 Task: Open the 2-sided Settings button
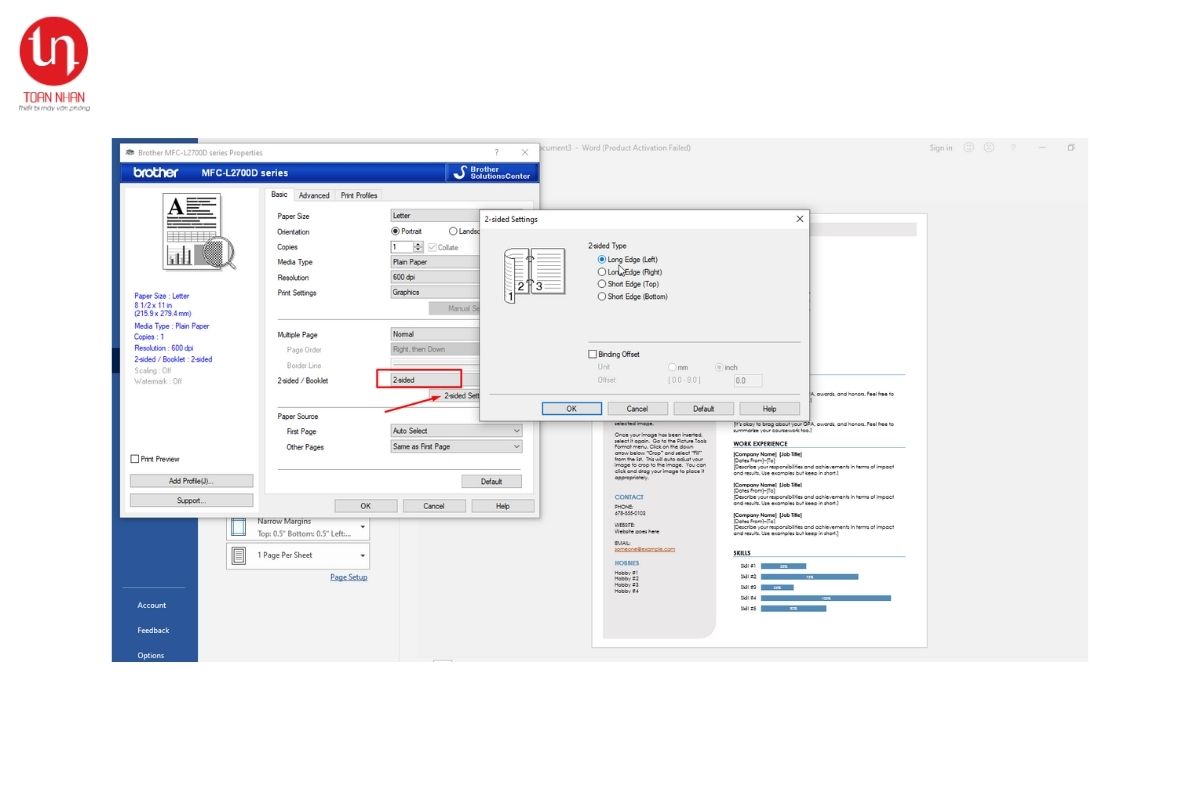(456, 396)
